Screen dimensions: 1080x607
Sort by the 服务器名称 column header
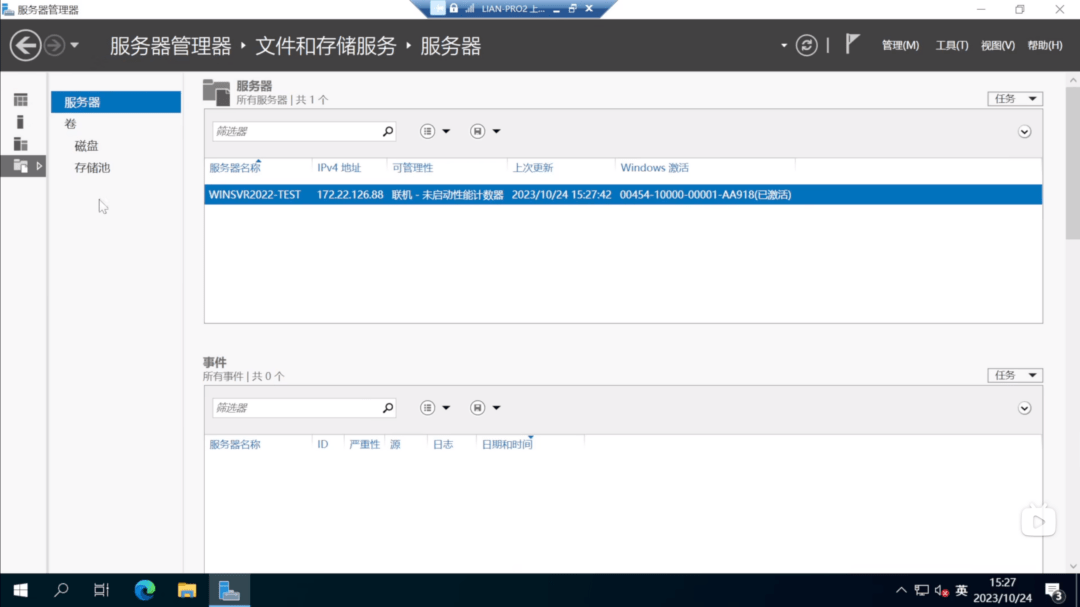pos(232,167)
